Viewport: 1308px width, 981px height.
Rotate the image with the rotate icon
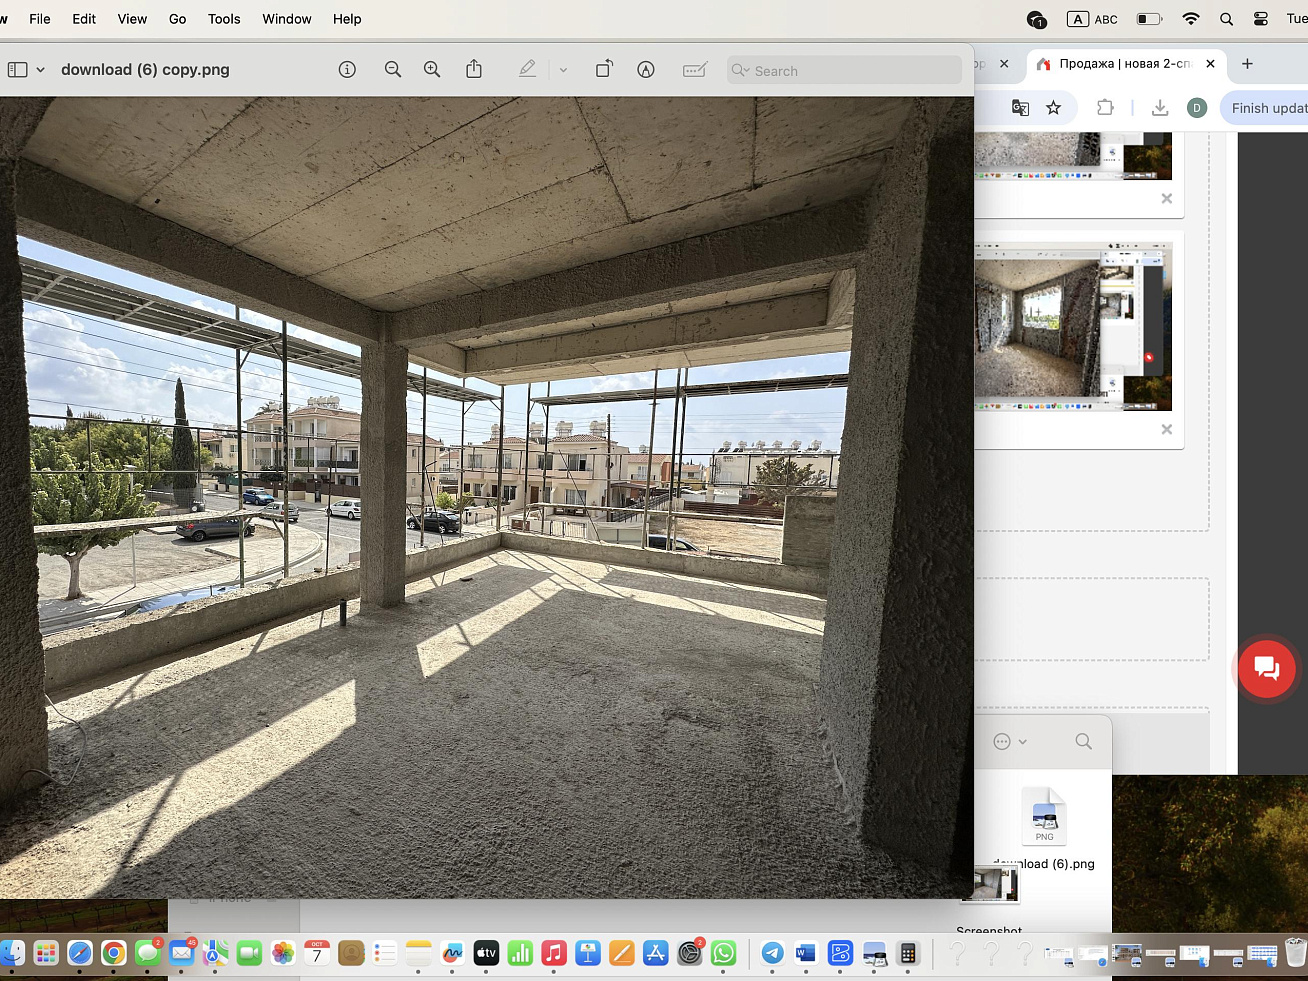coord(604,69)
